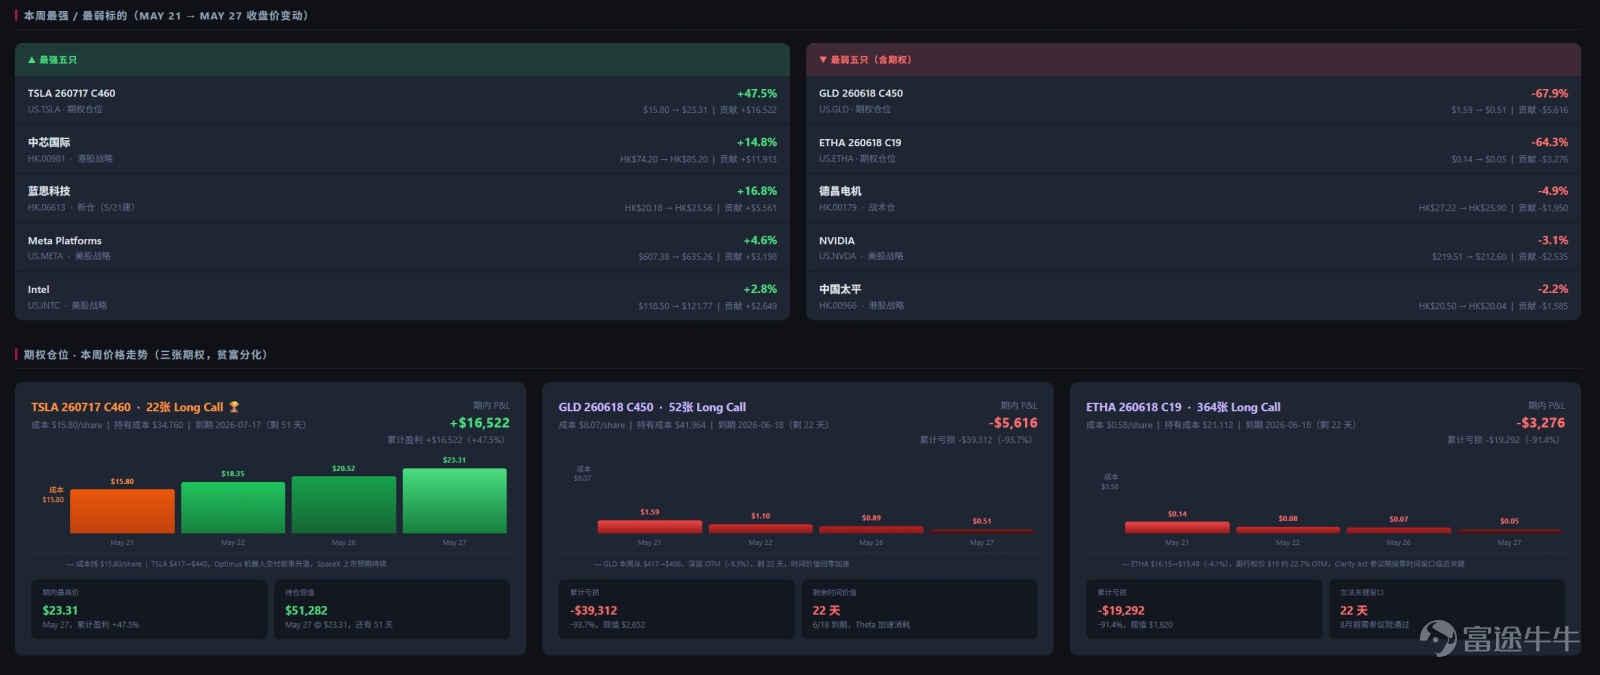Viewport: 1600px width, 675px height.
Task: Click 累计盈利 +$16,522 (+47.5%) under TSLA P&L
Action: pos(446,440)
